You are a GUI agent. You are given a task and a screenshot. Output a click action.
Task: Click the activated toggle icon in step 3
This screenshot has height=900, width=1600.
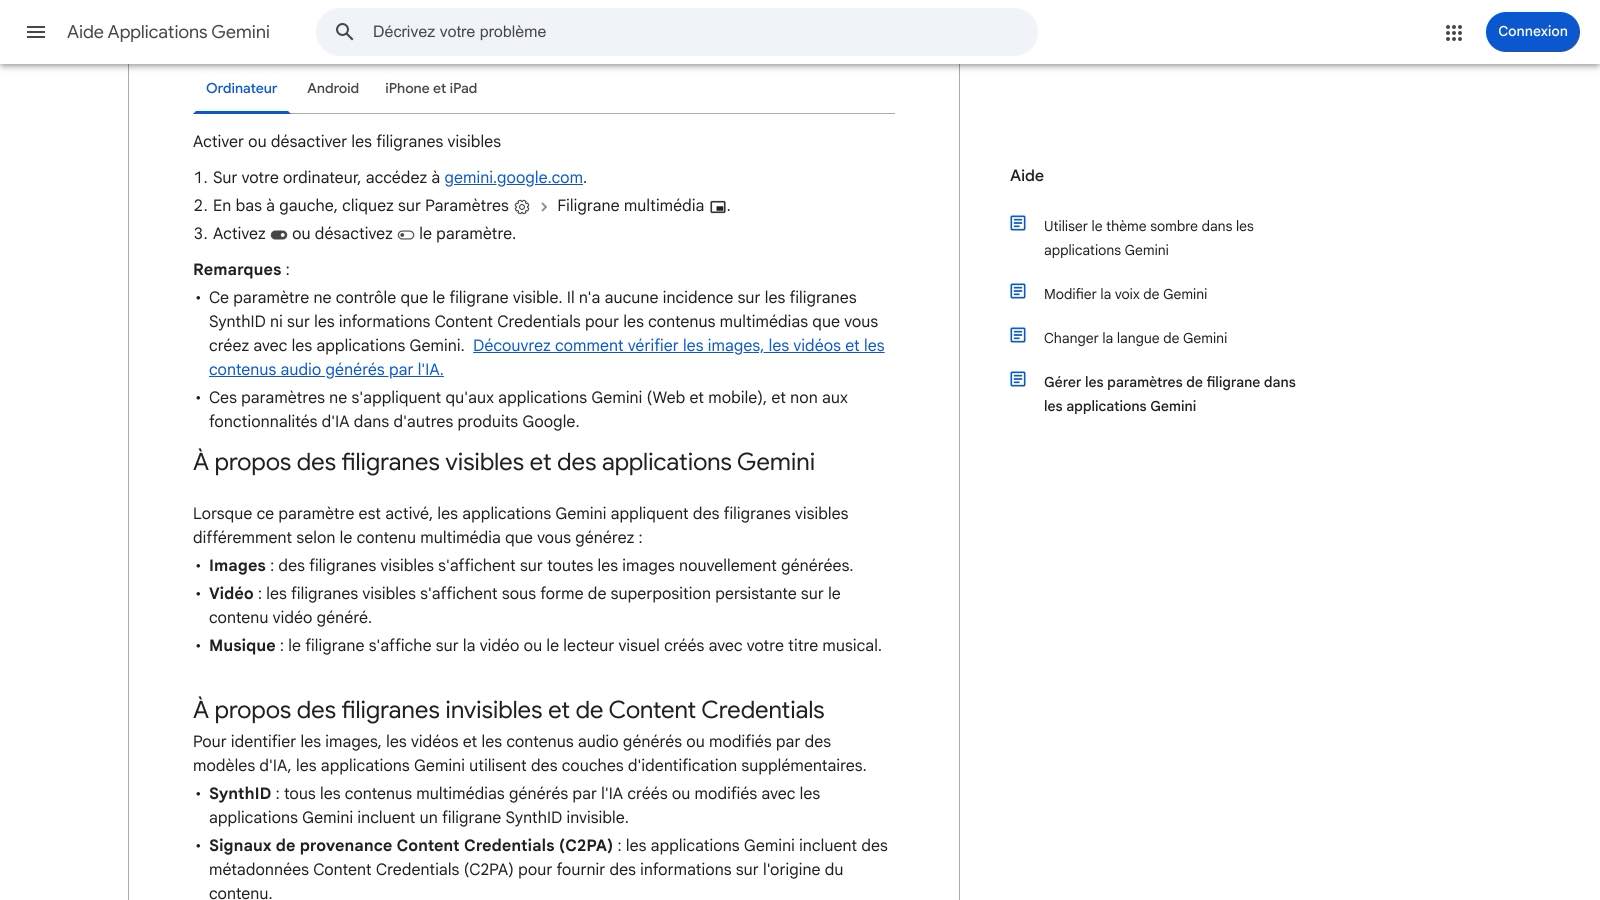[x=279, y=235]
